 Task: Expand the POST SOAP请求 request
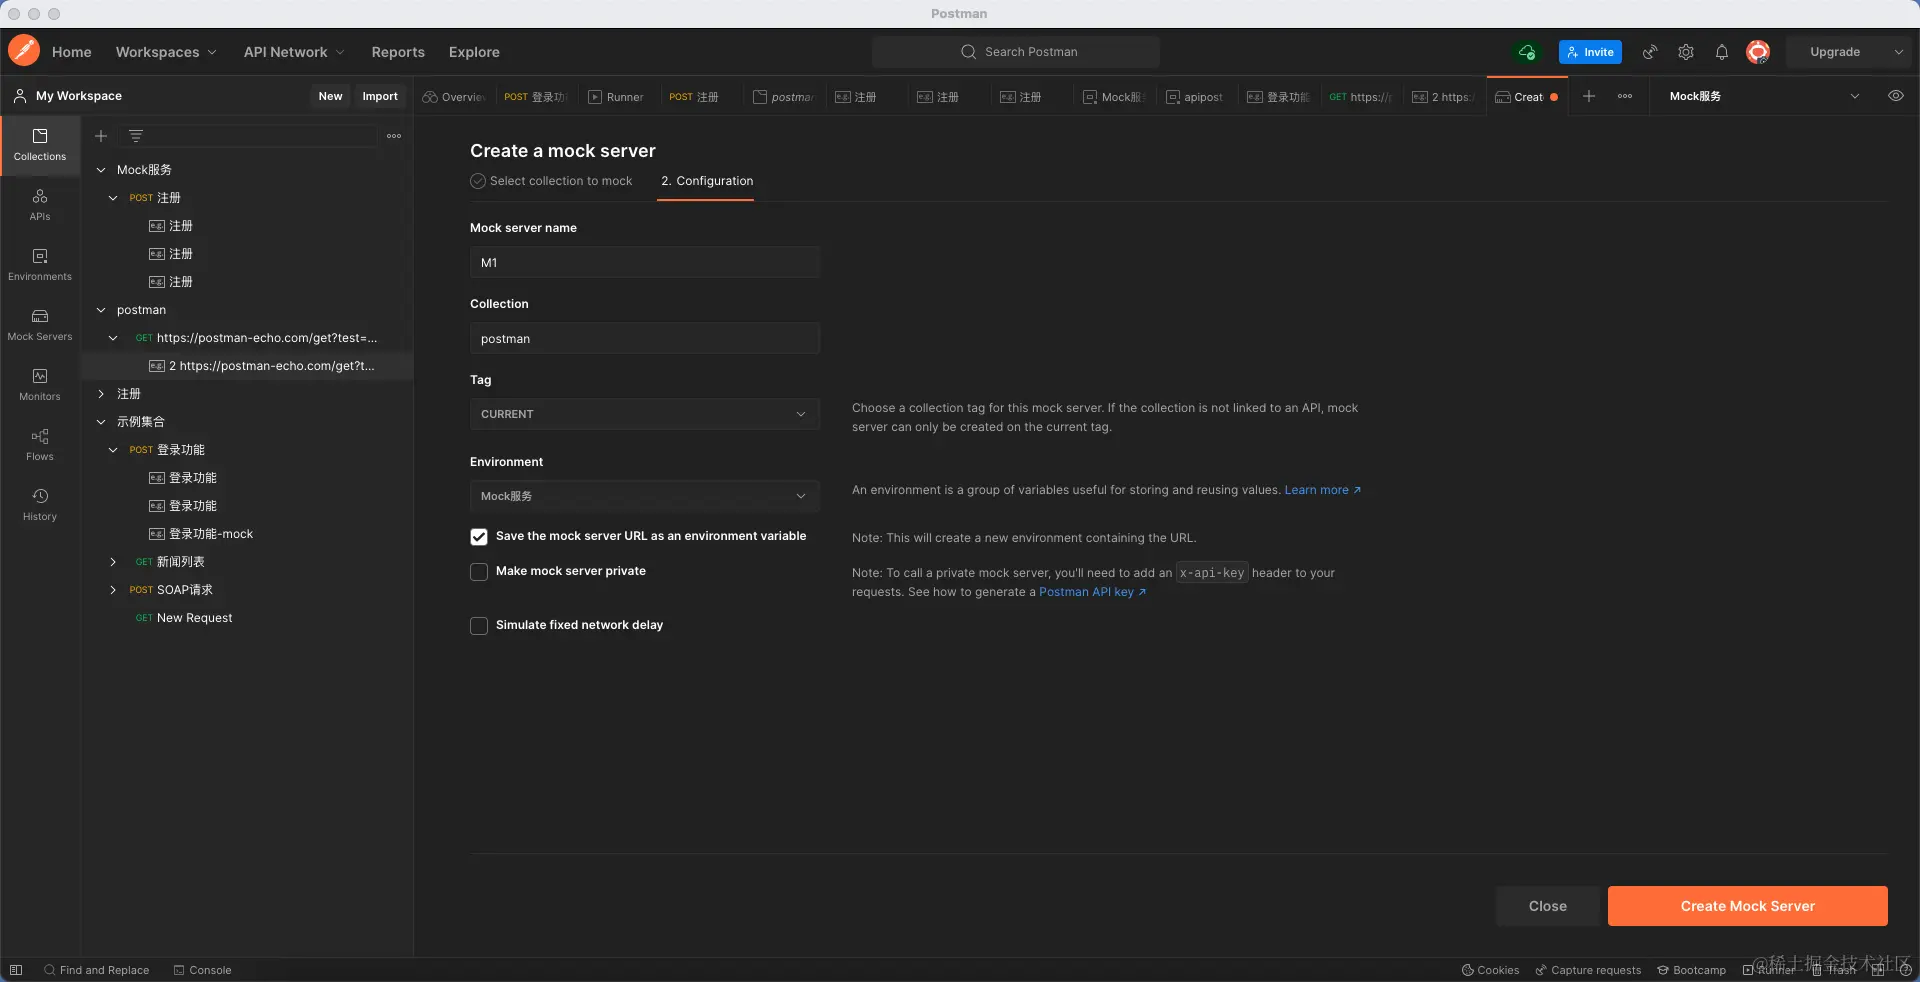coord(113,590)
